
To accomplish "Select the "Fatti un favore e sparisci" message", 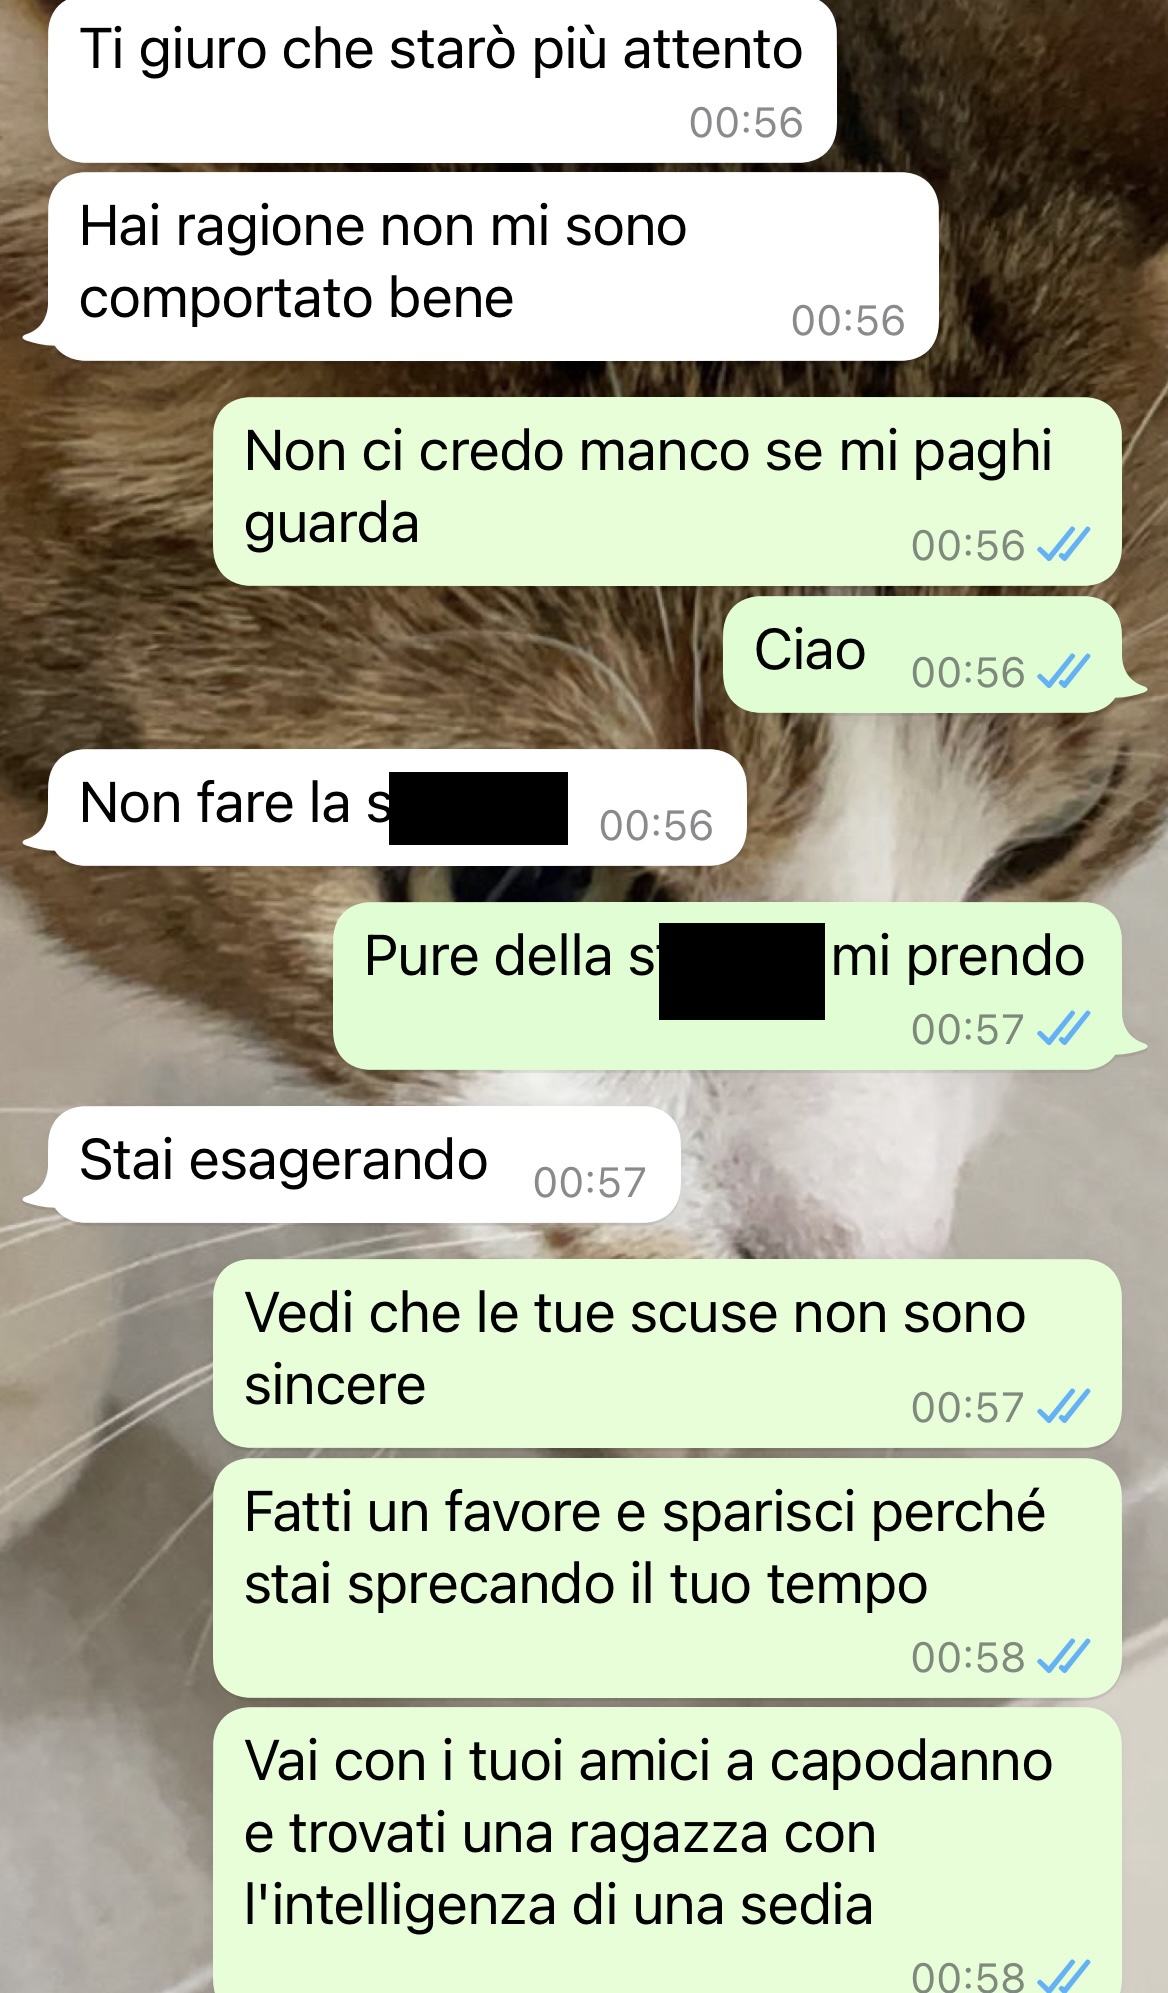I will (x=667, y=1578).
